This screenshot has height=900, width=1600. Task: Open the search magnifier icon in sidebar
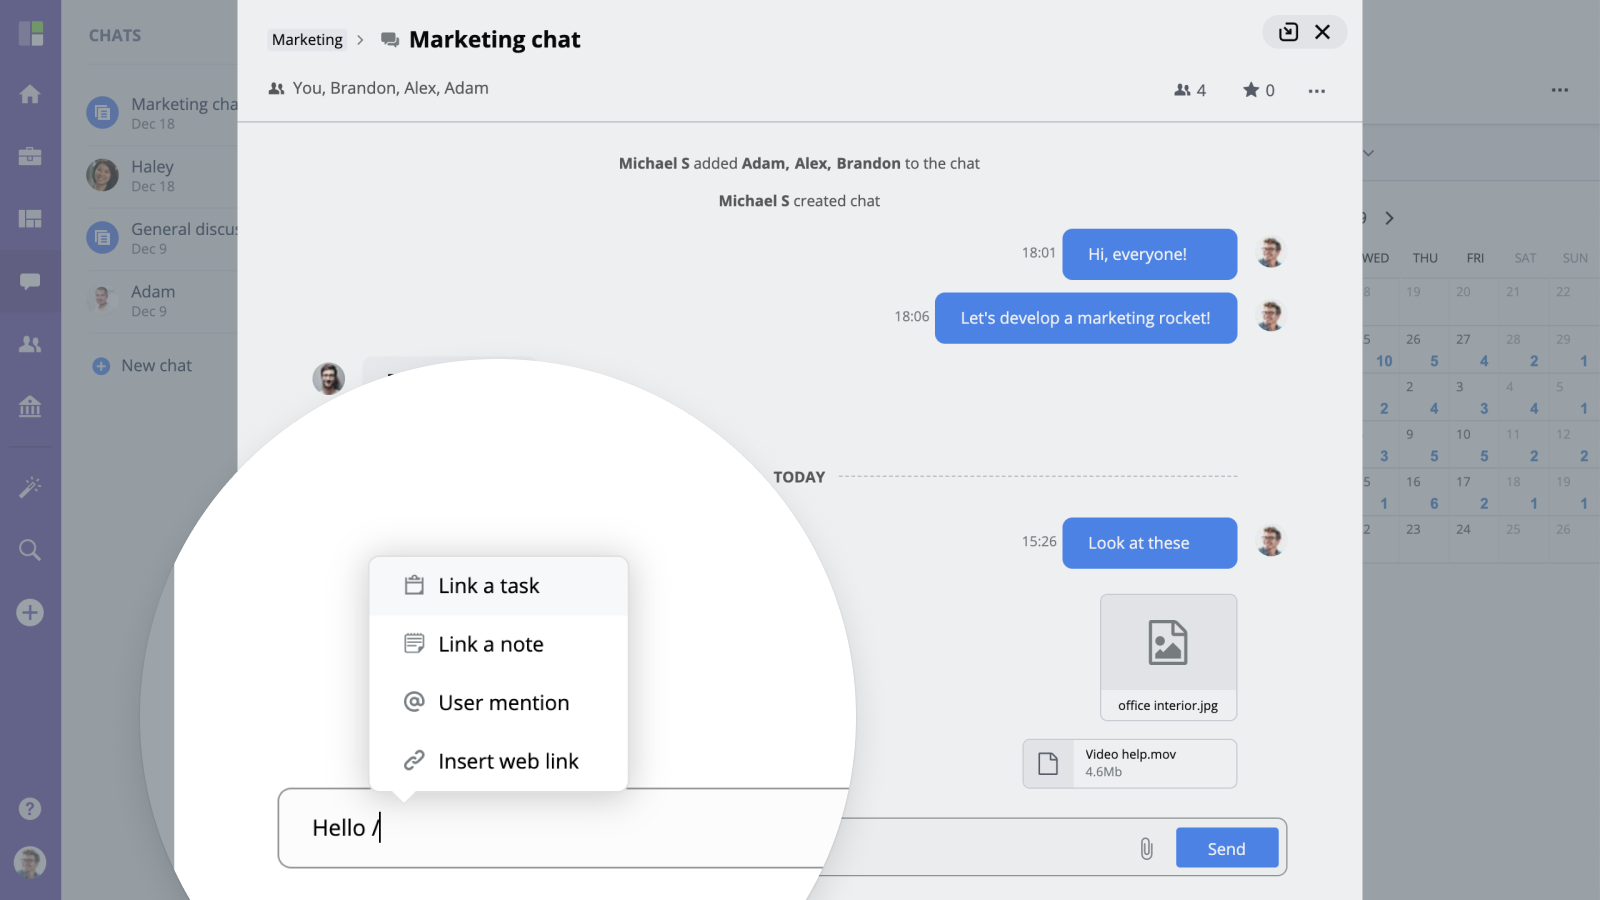click(30, 550)
